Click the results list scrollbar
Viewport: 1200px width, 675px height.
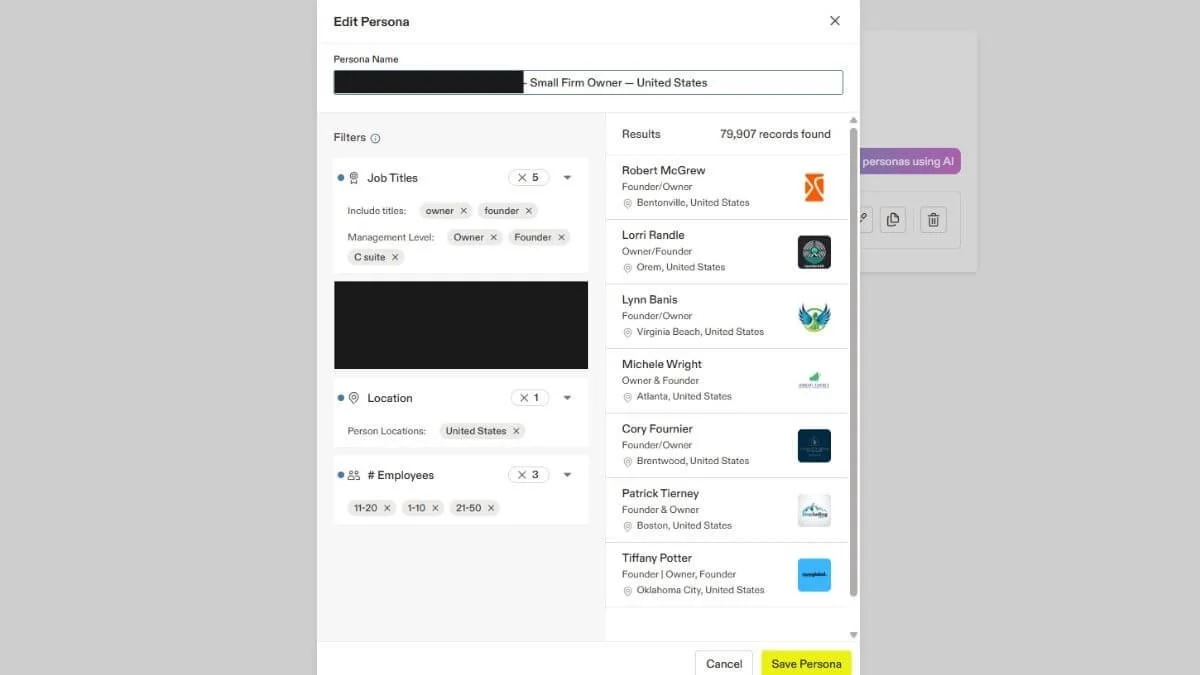click(853, 362)
